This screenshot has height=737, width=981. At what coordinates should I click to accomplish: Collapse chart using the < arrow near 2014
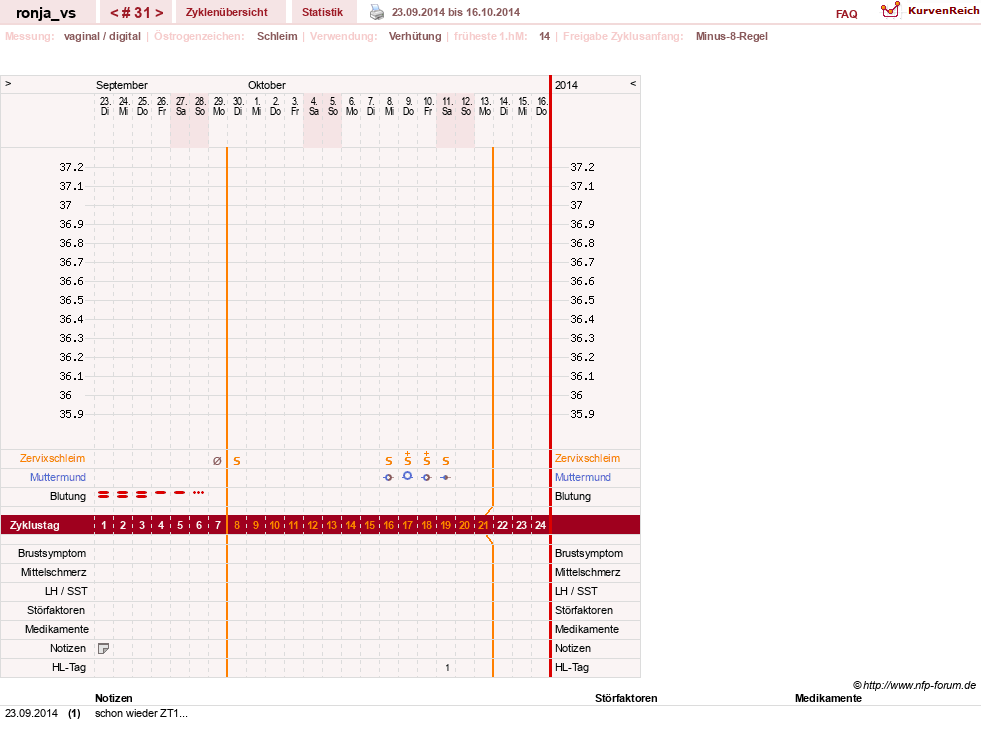pyautogui.click(x=633, y=83)
